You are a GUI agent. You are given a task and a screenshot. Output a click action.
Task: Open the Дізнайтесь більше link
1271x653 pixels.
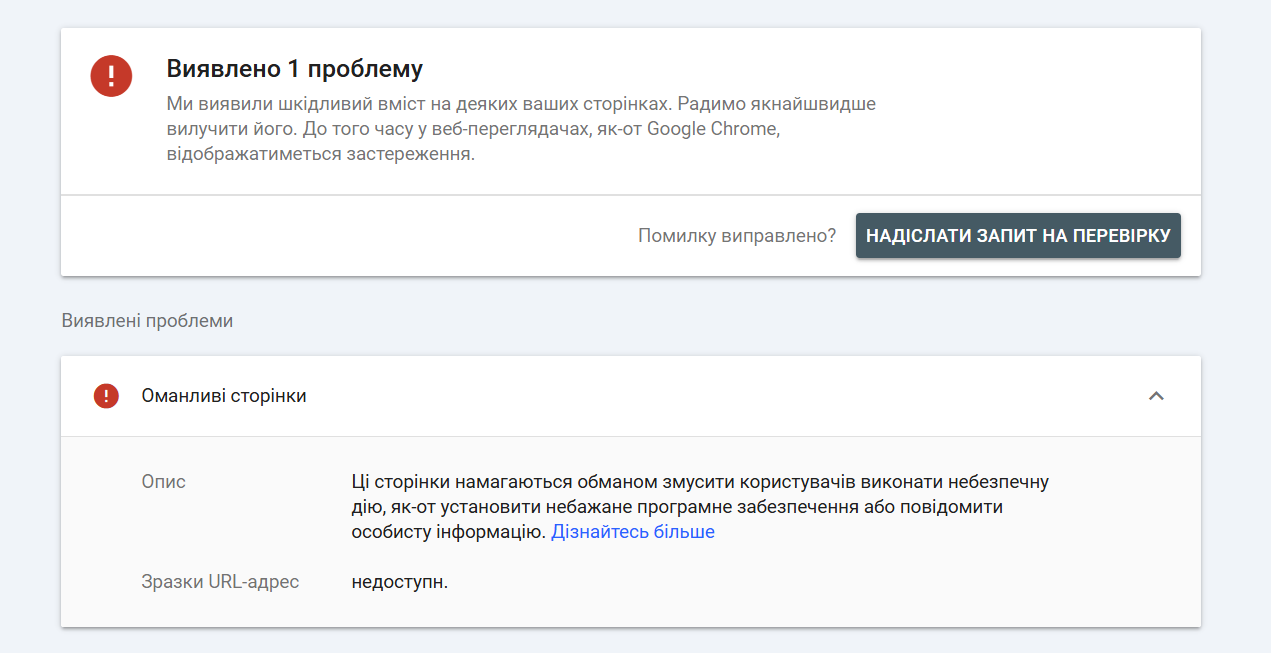pyautogui.click(x=632, y=532)
